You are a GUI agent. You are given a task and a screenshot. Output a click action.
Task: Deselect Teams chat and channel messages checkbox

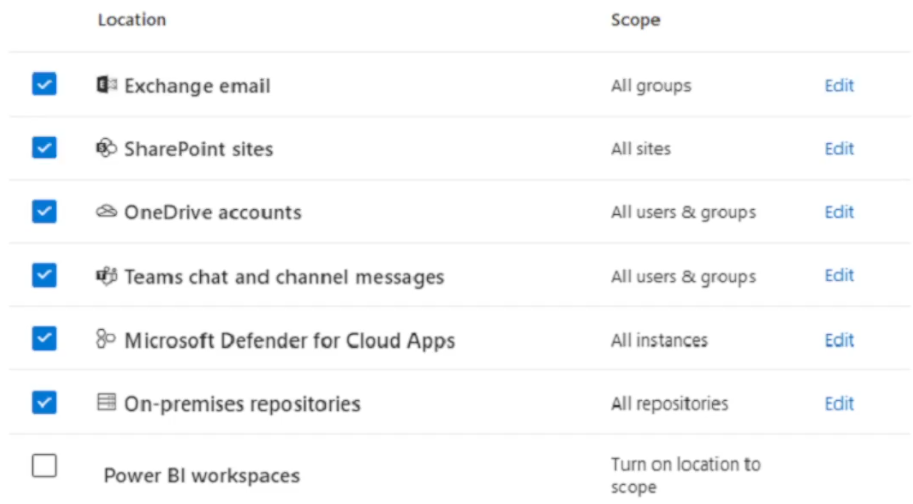tap(44, 275)
